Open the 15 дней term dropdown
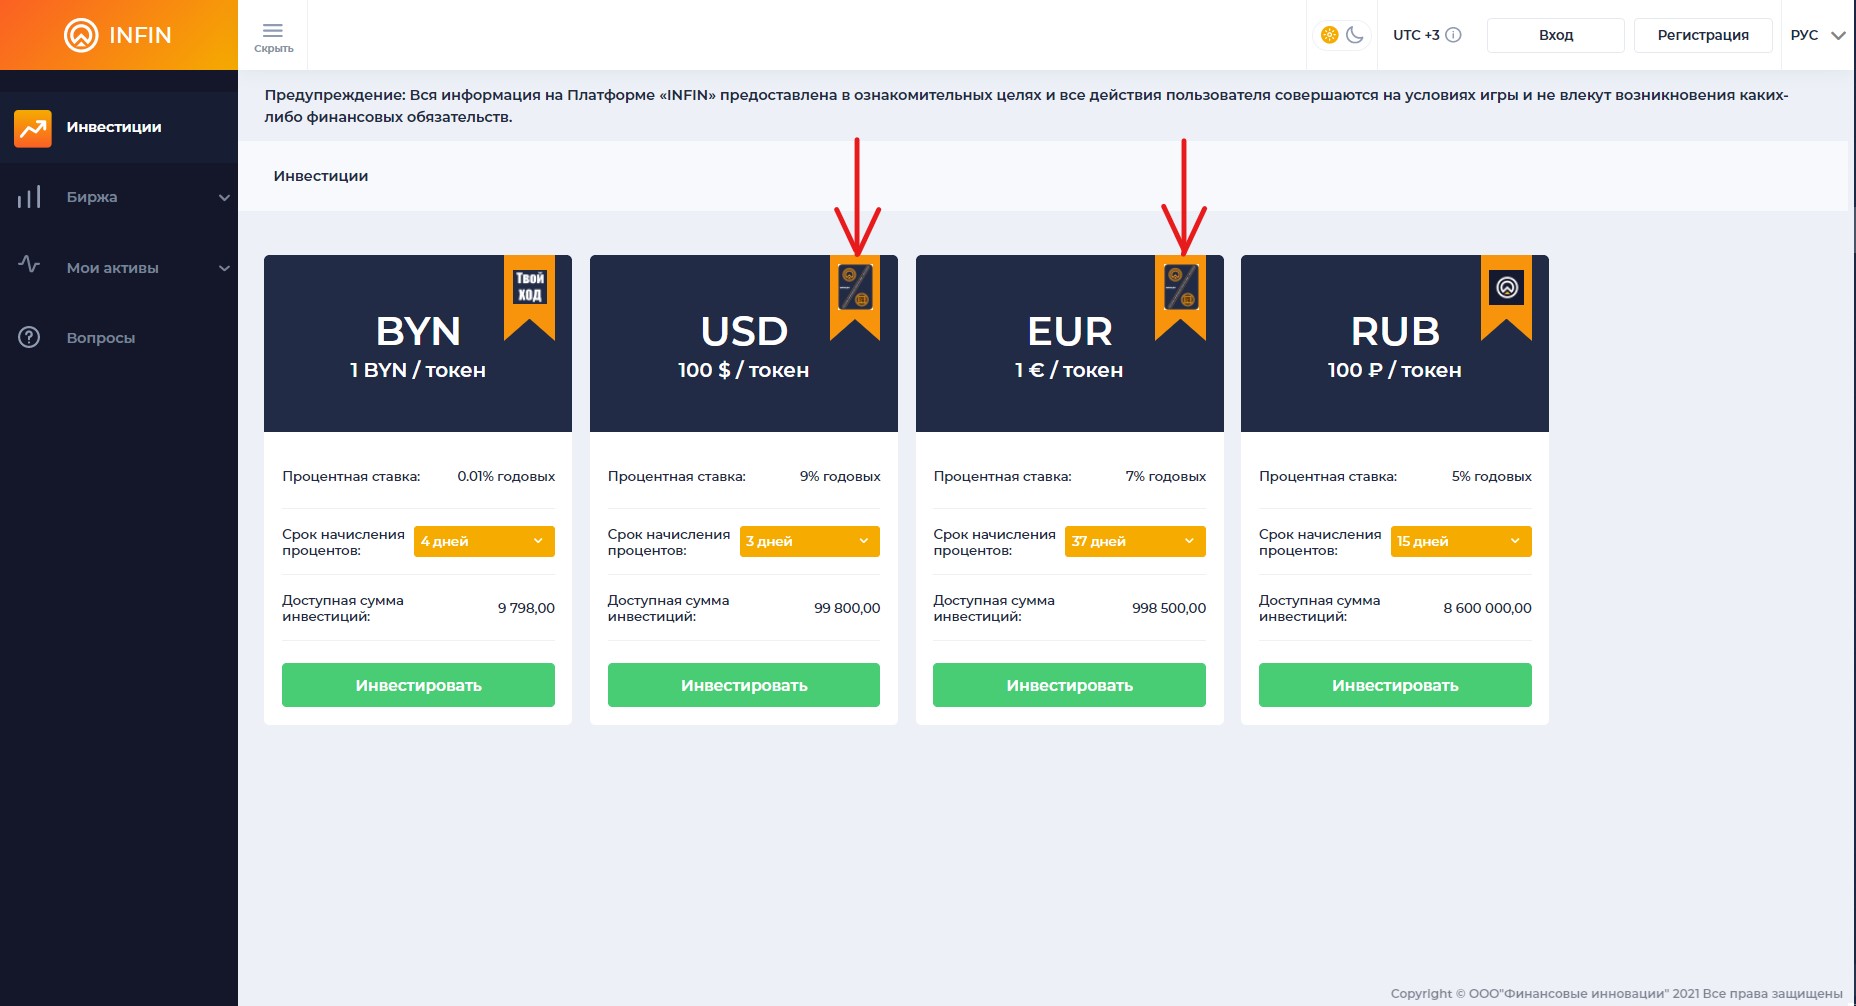1856x1006 pixels. pos(1461,541)
